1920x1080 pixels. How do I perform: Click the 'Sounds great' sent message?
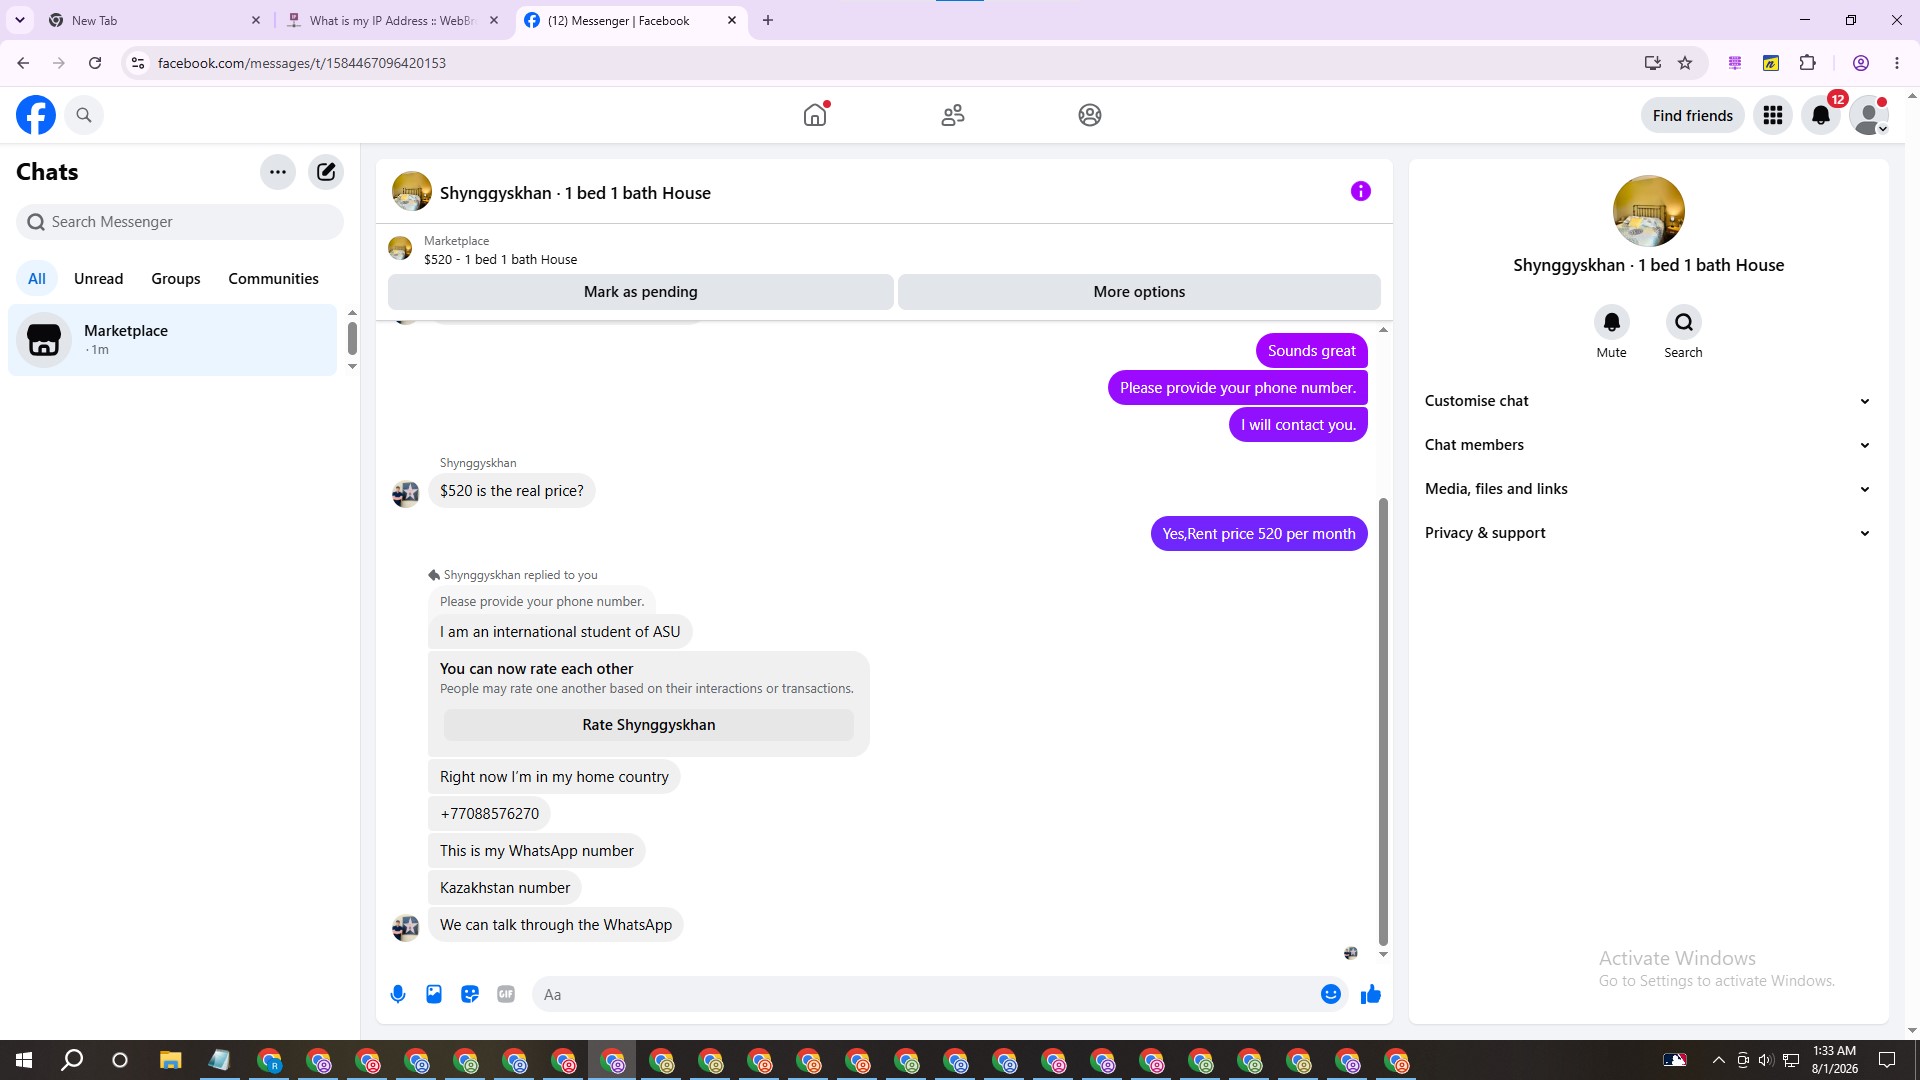[x=1312, y=351]
